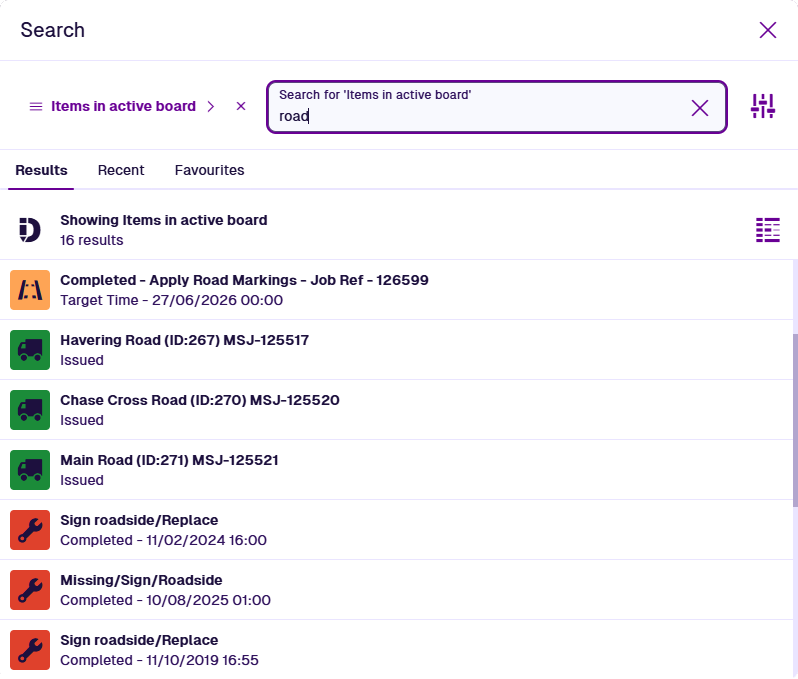Select the Results tab
798x679 pixels.
42,170
